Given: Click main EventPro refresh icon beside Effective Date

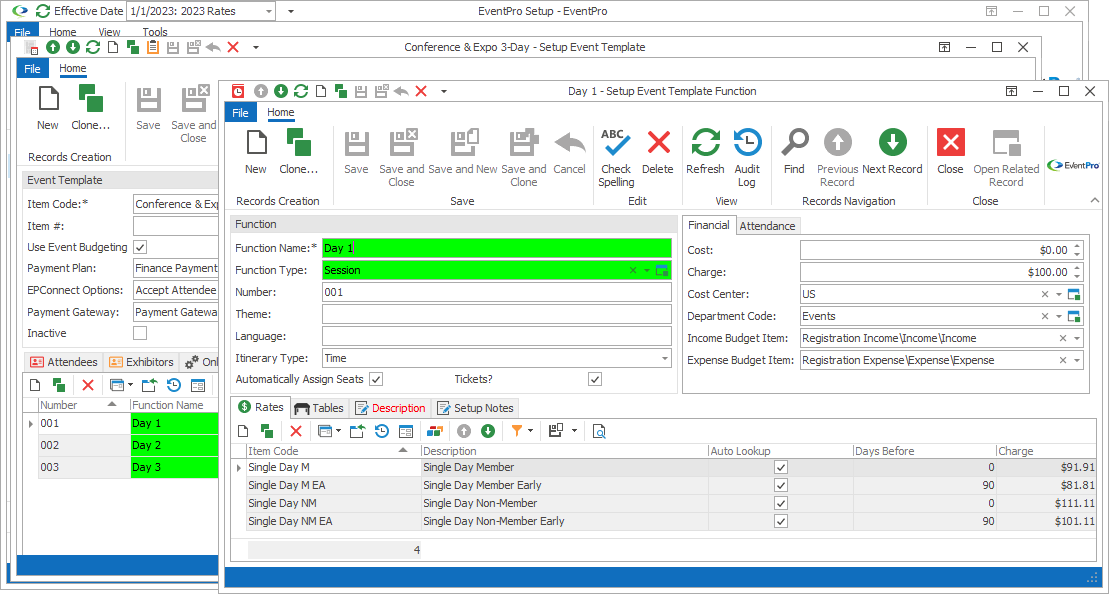Looking at the screenshot, I should tap(43, 11).
